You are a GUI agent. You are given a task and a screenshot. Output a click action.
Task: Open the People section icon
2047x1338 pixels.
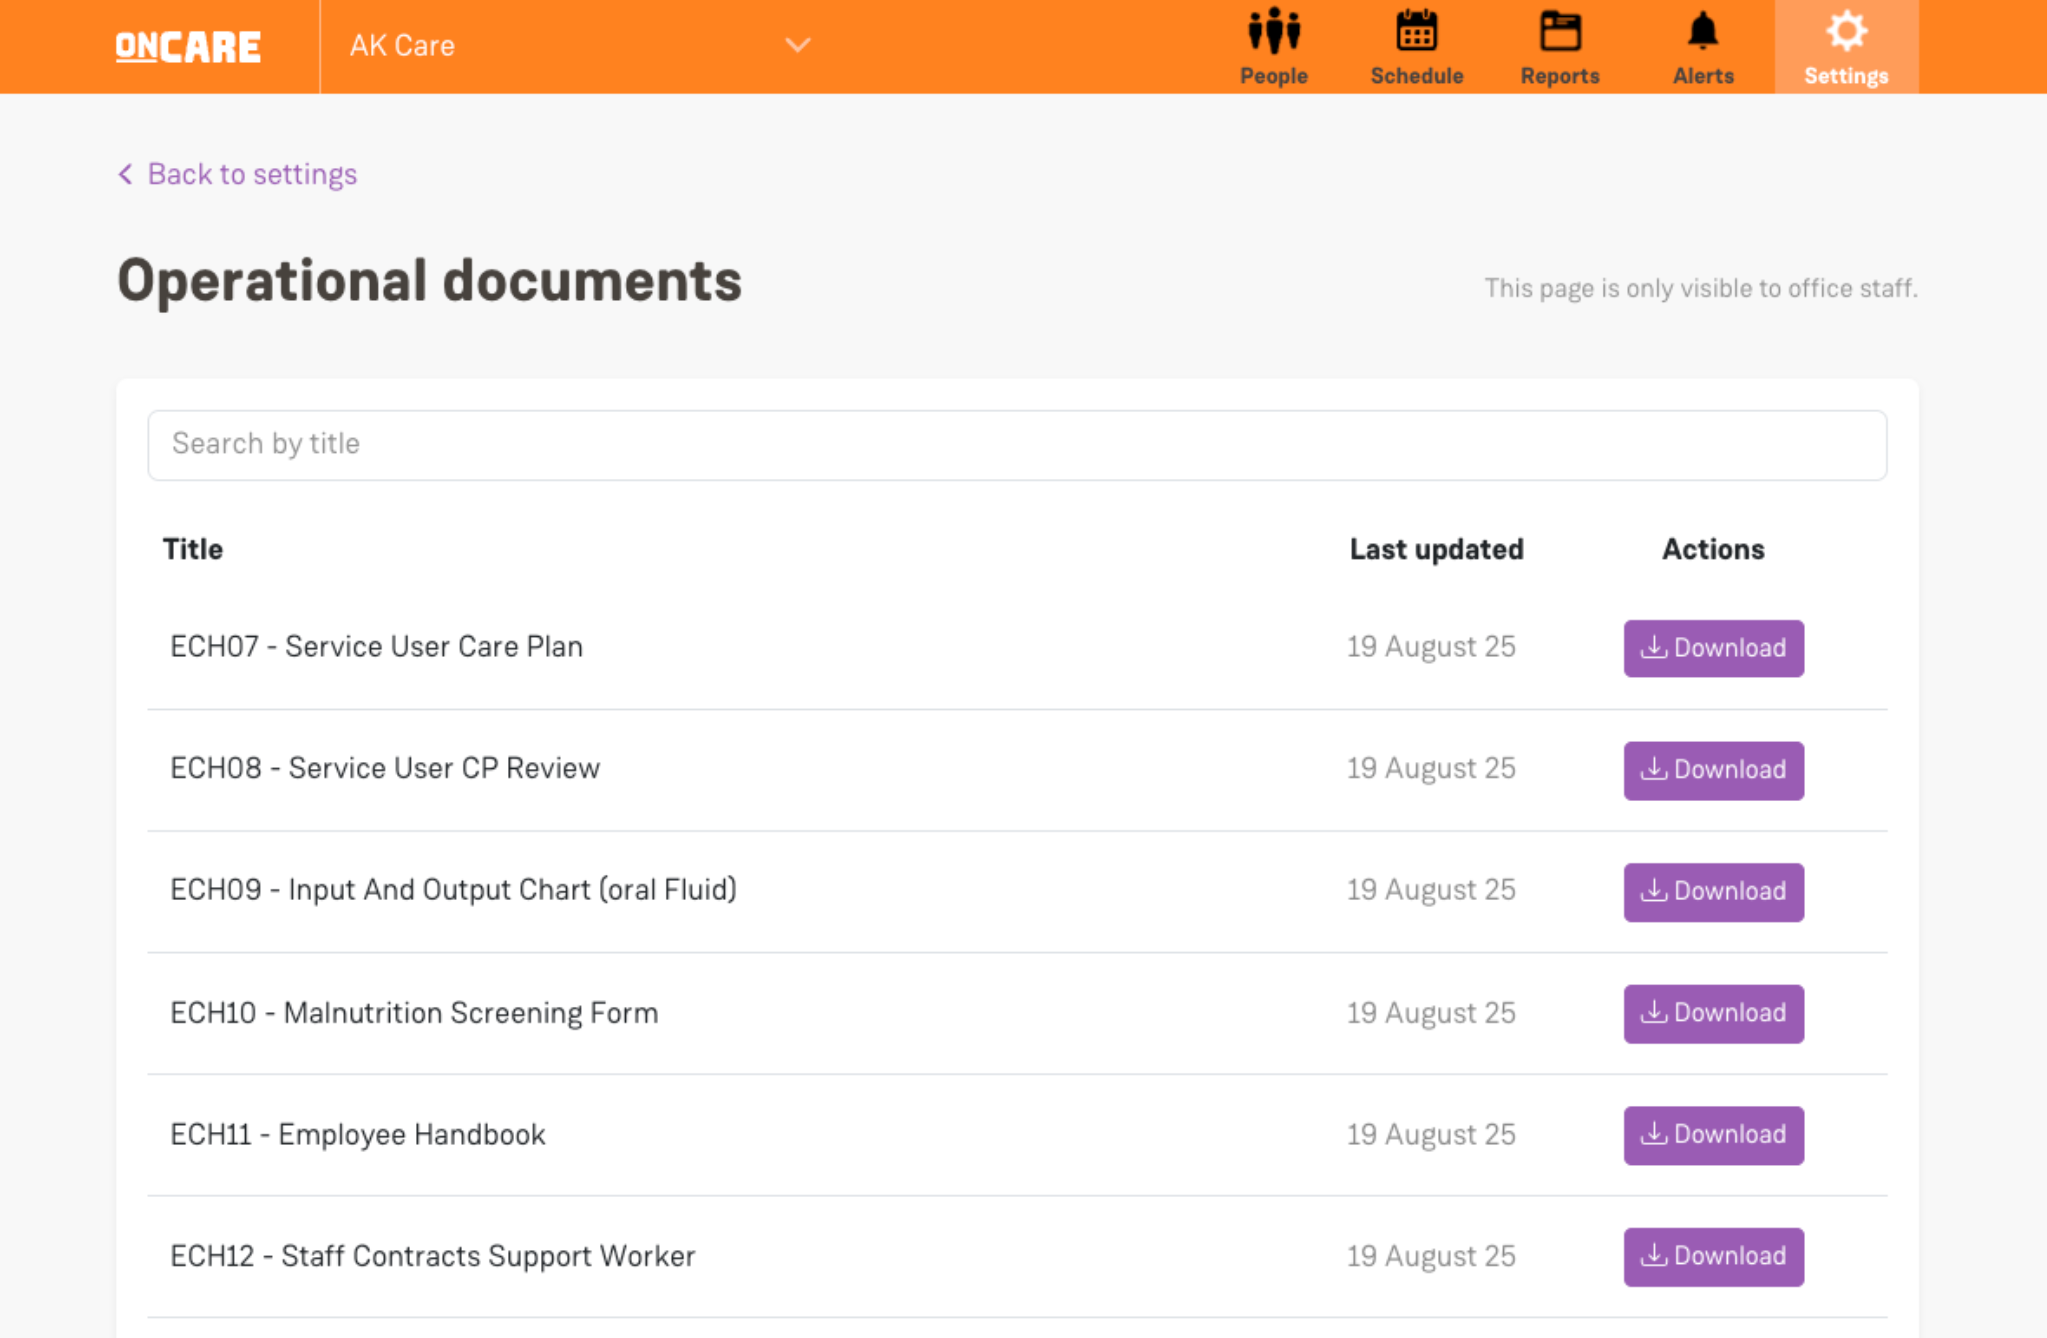(1273, 32)
